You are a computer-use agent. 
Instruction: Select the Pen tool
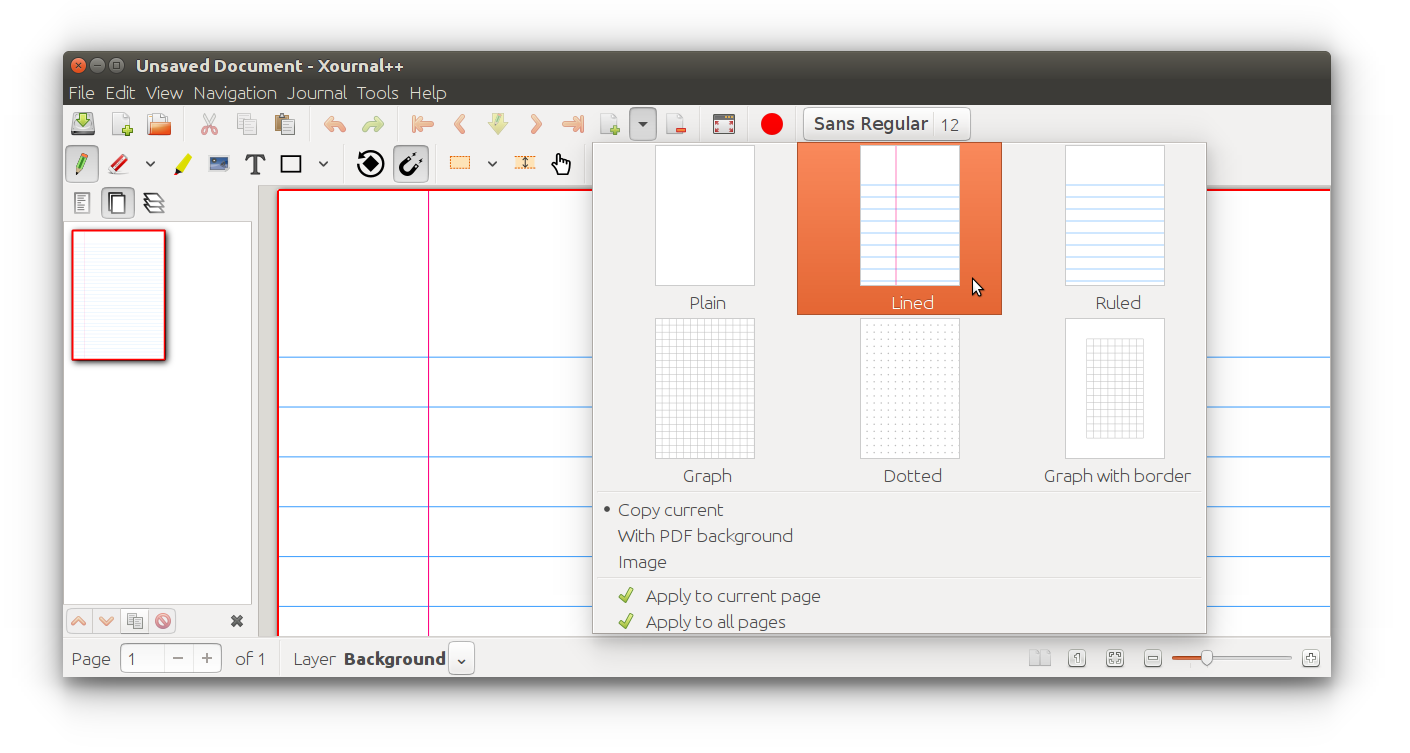81,163
